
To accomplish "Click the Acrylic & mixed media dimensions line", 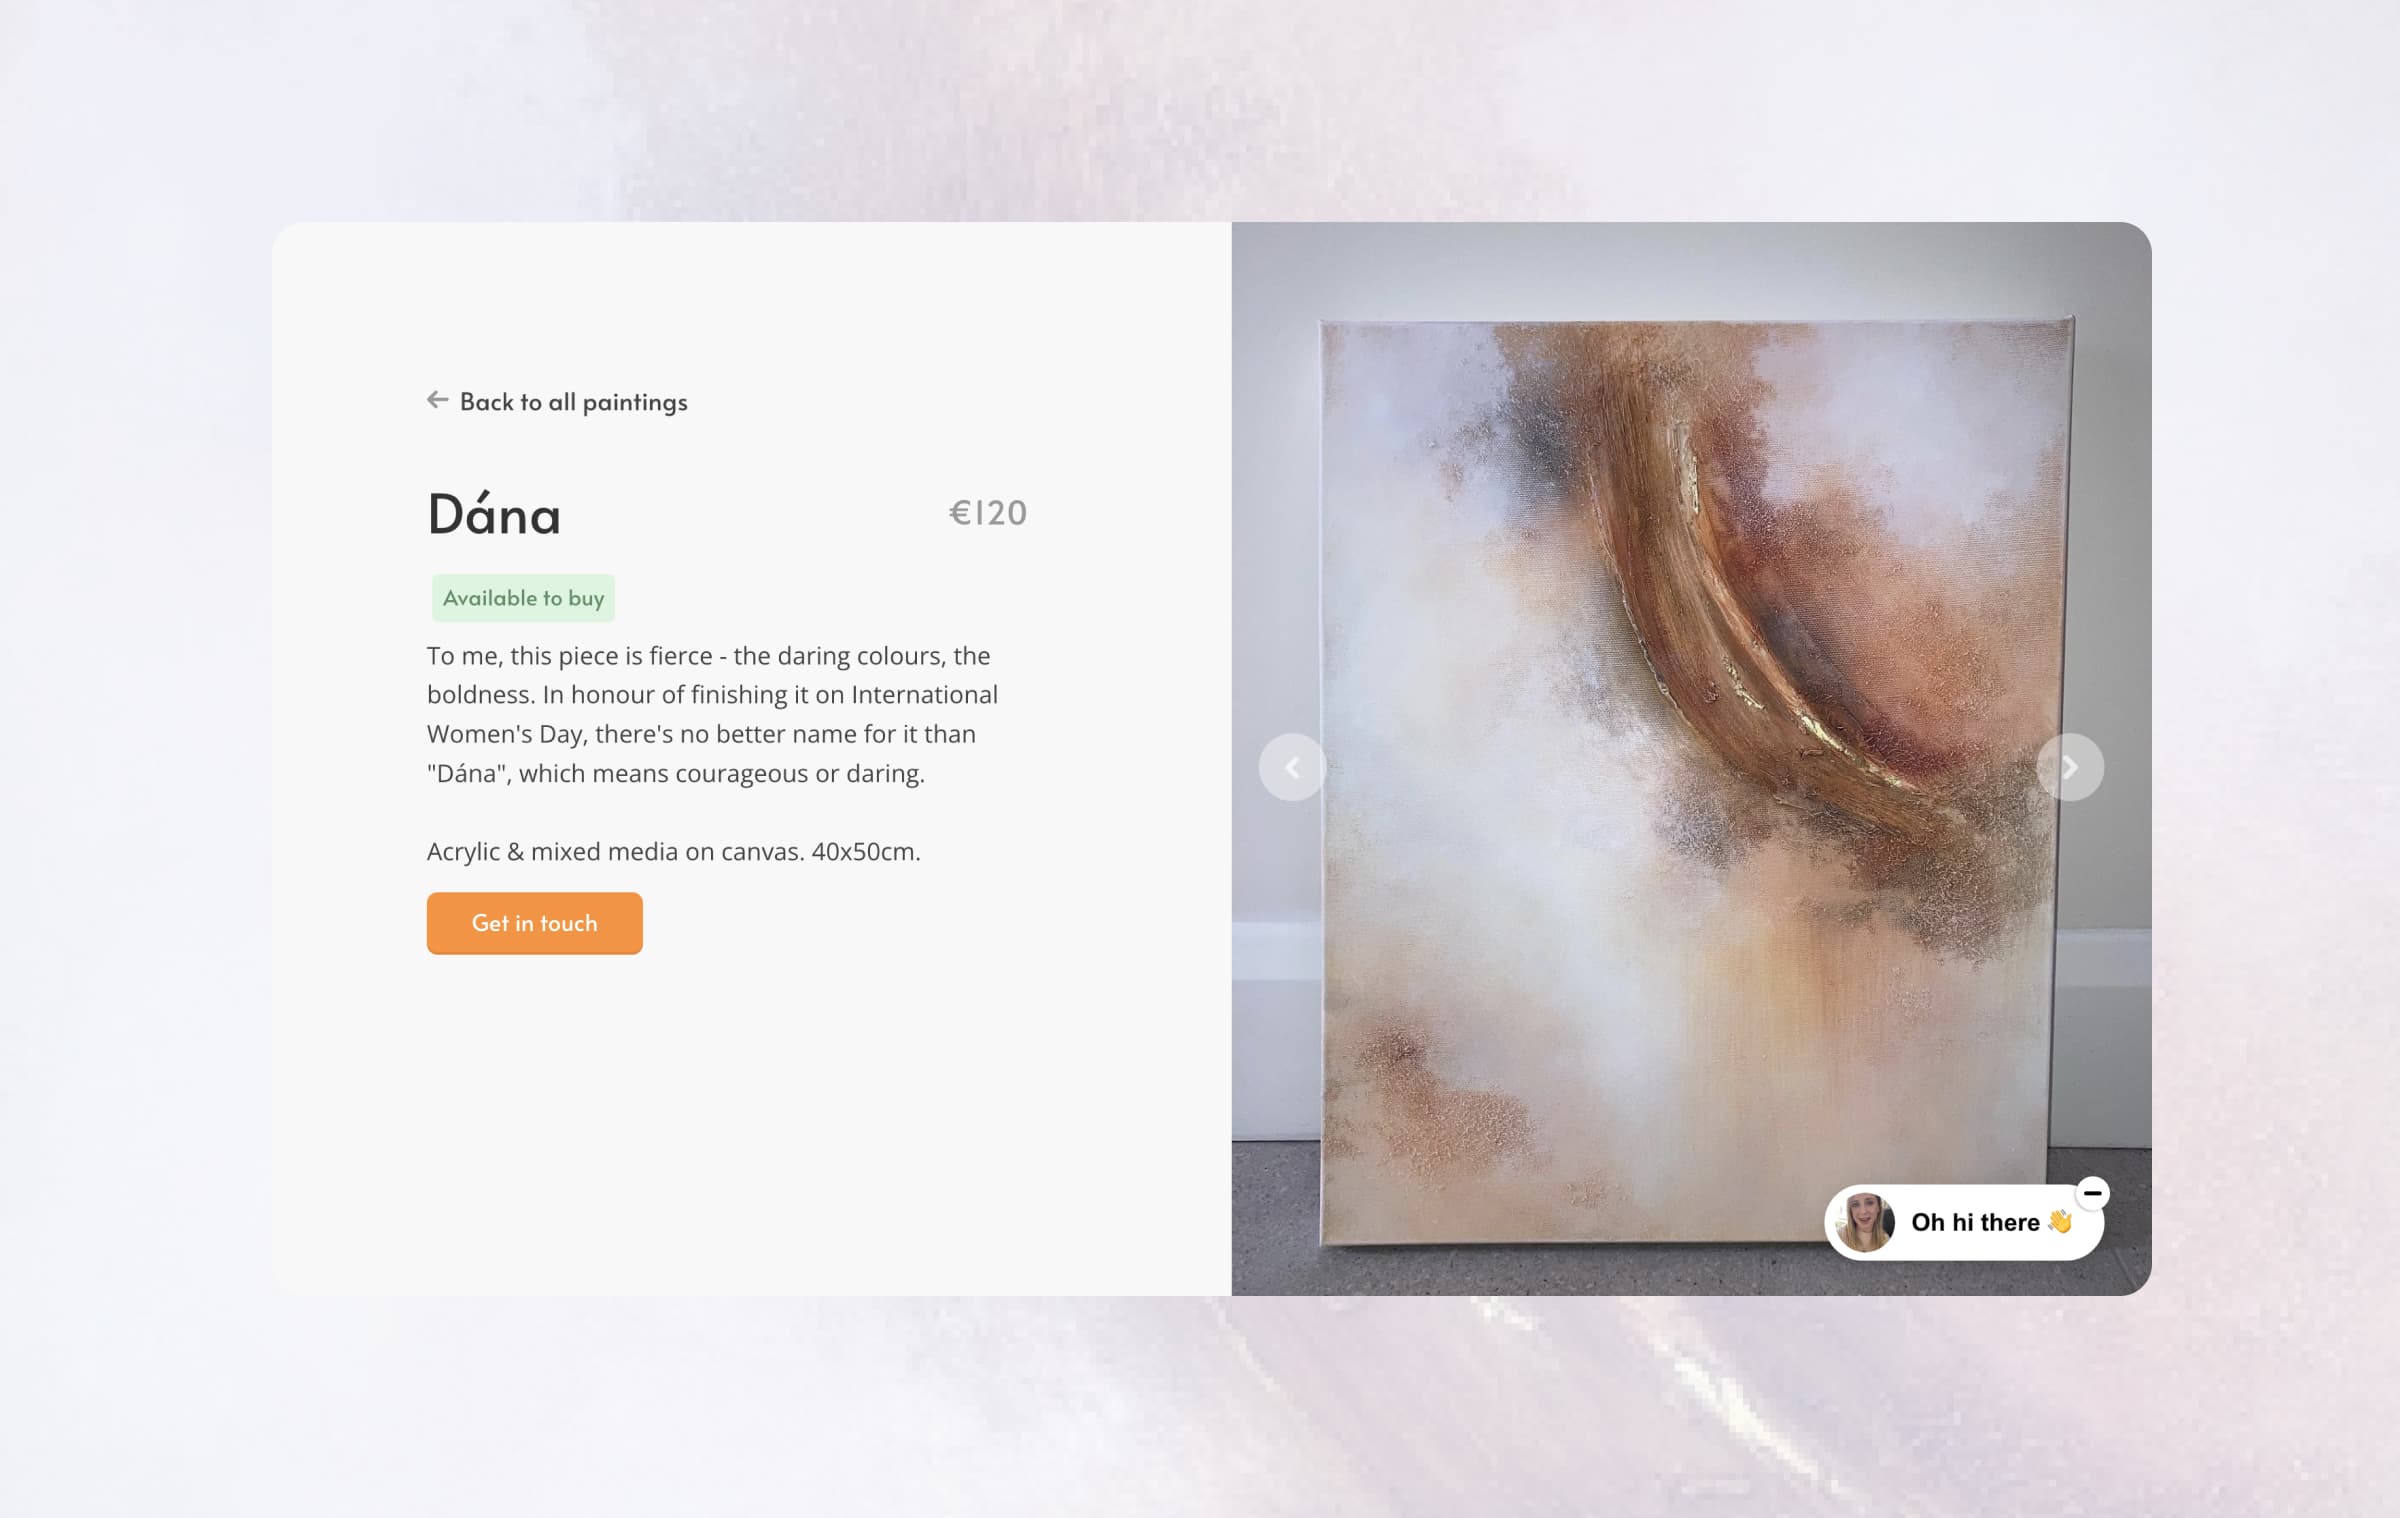I will tap(673, 851).
